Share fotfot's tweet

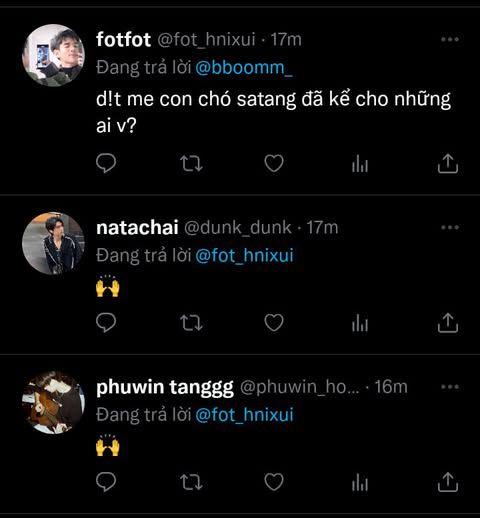coord(448,163)
